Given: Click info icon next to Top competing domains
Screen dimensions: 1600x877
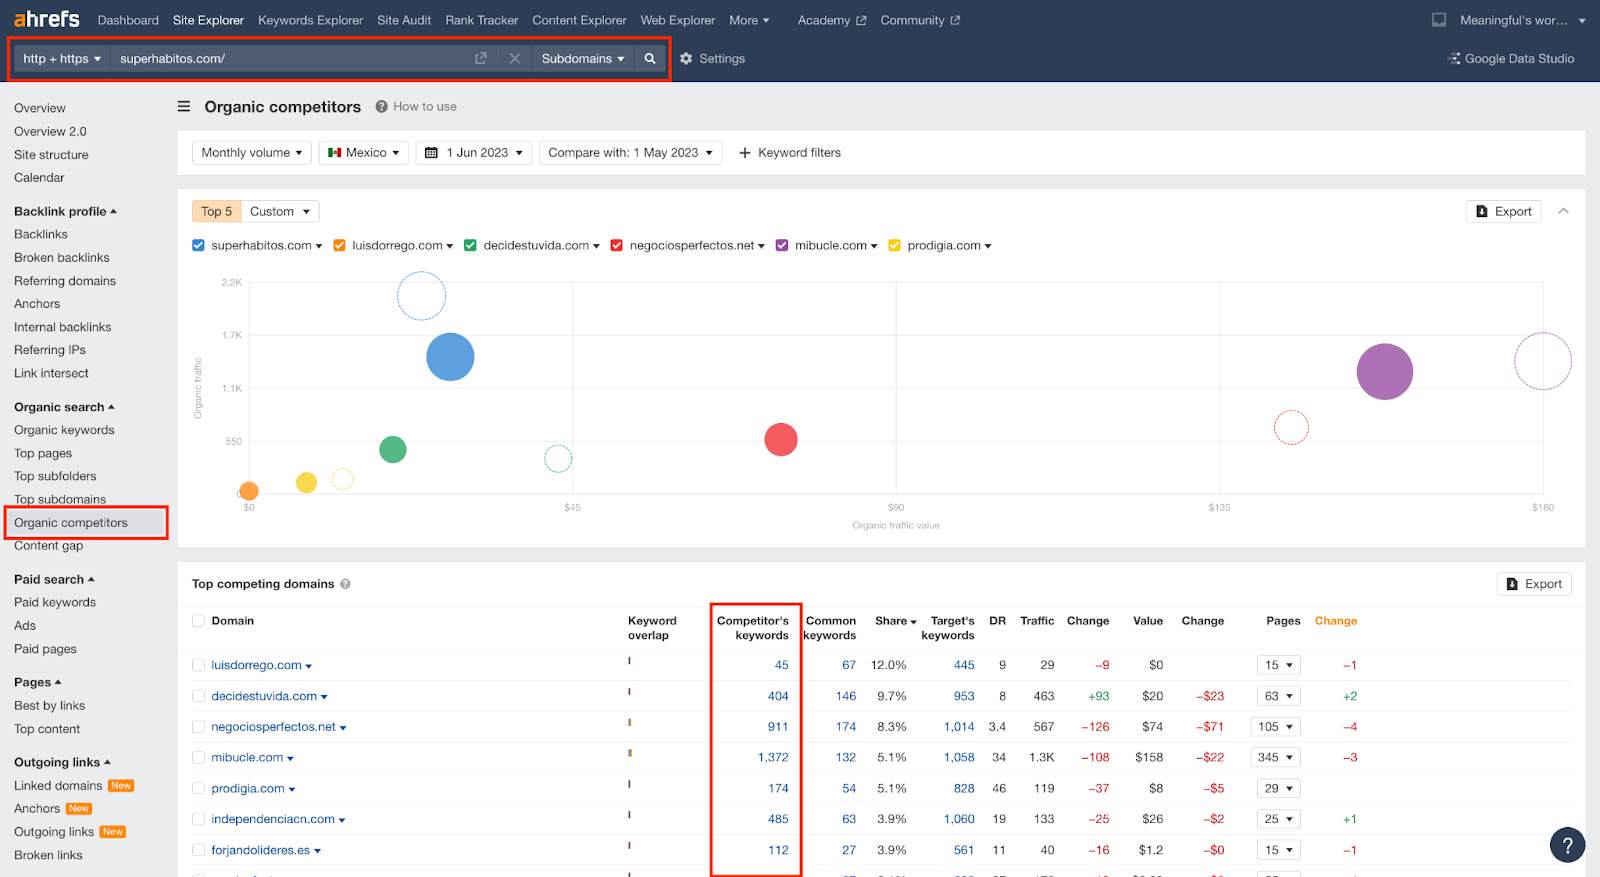Looking at the screenshot, I should (345, 584).
